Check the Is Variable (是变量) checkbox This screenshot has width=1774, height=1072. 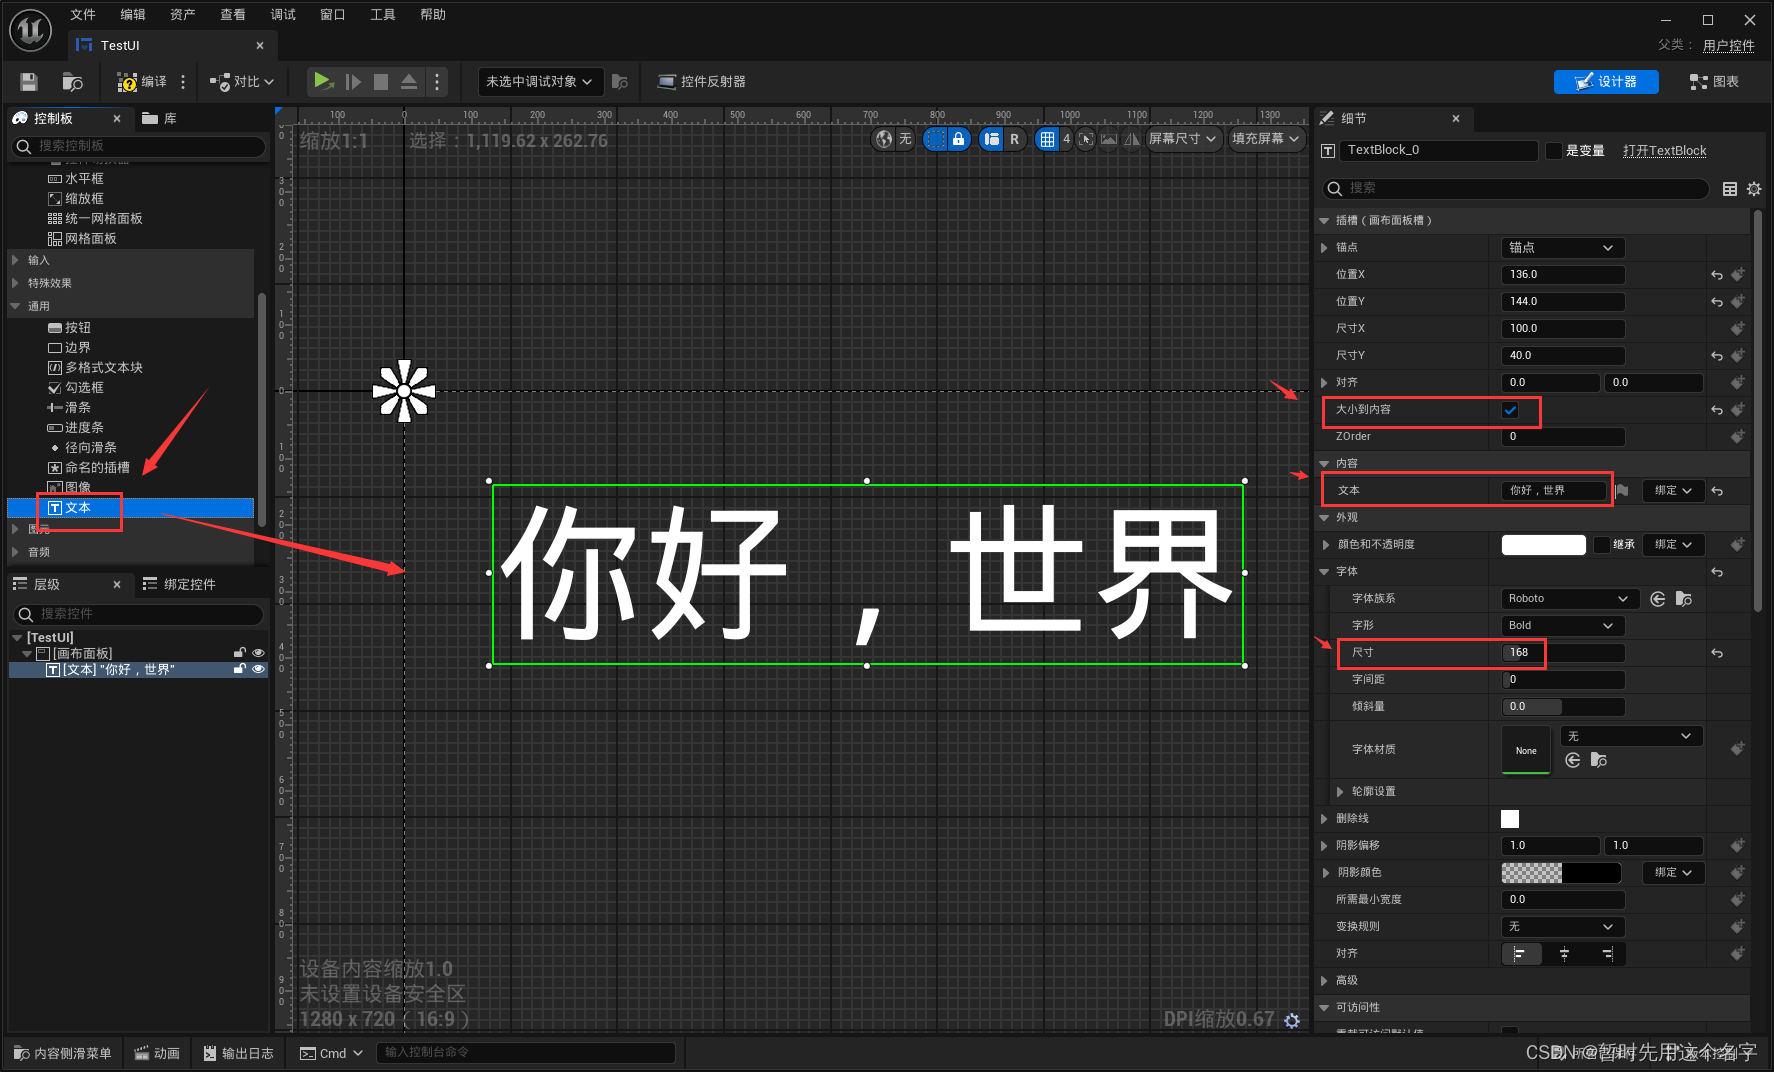(1553, 151)
